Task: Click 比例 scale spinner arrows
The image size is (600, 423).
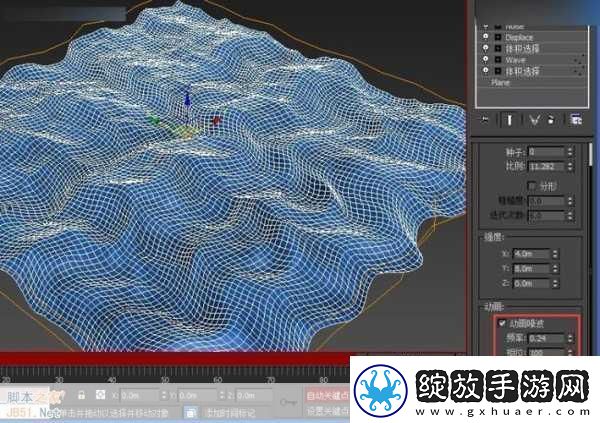Action: click(570, 167)
